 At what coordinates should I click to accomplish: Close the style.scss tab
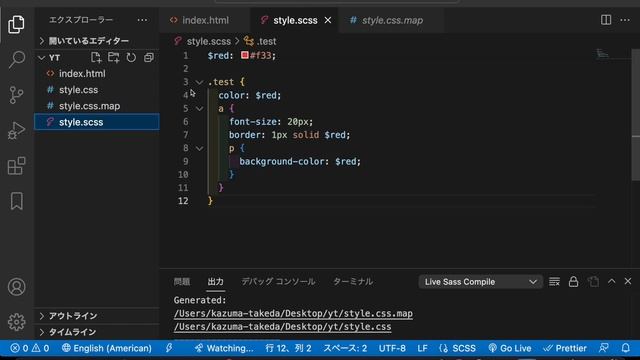tap(328, 20)
